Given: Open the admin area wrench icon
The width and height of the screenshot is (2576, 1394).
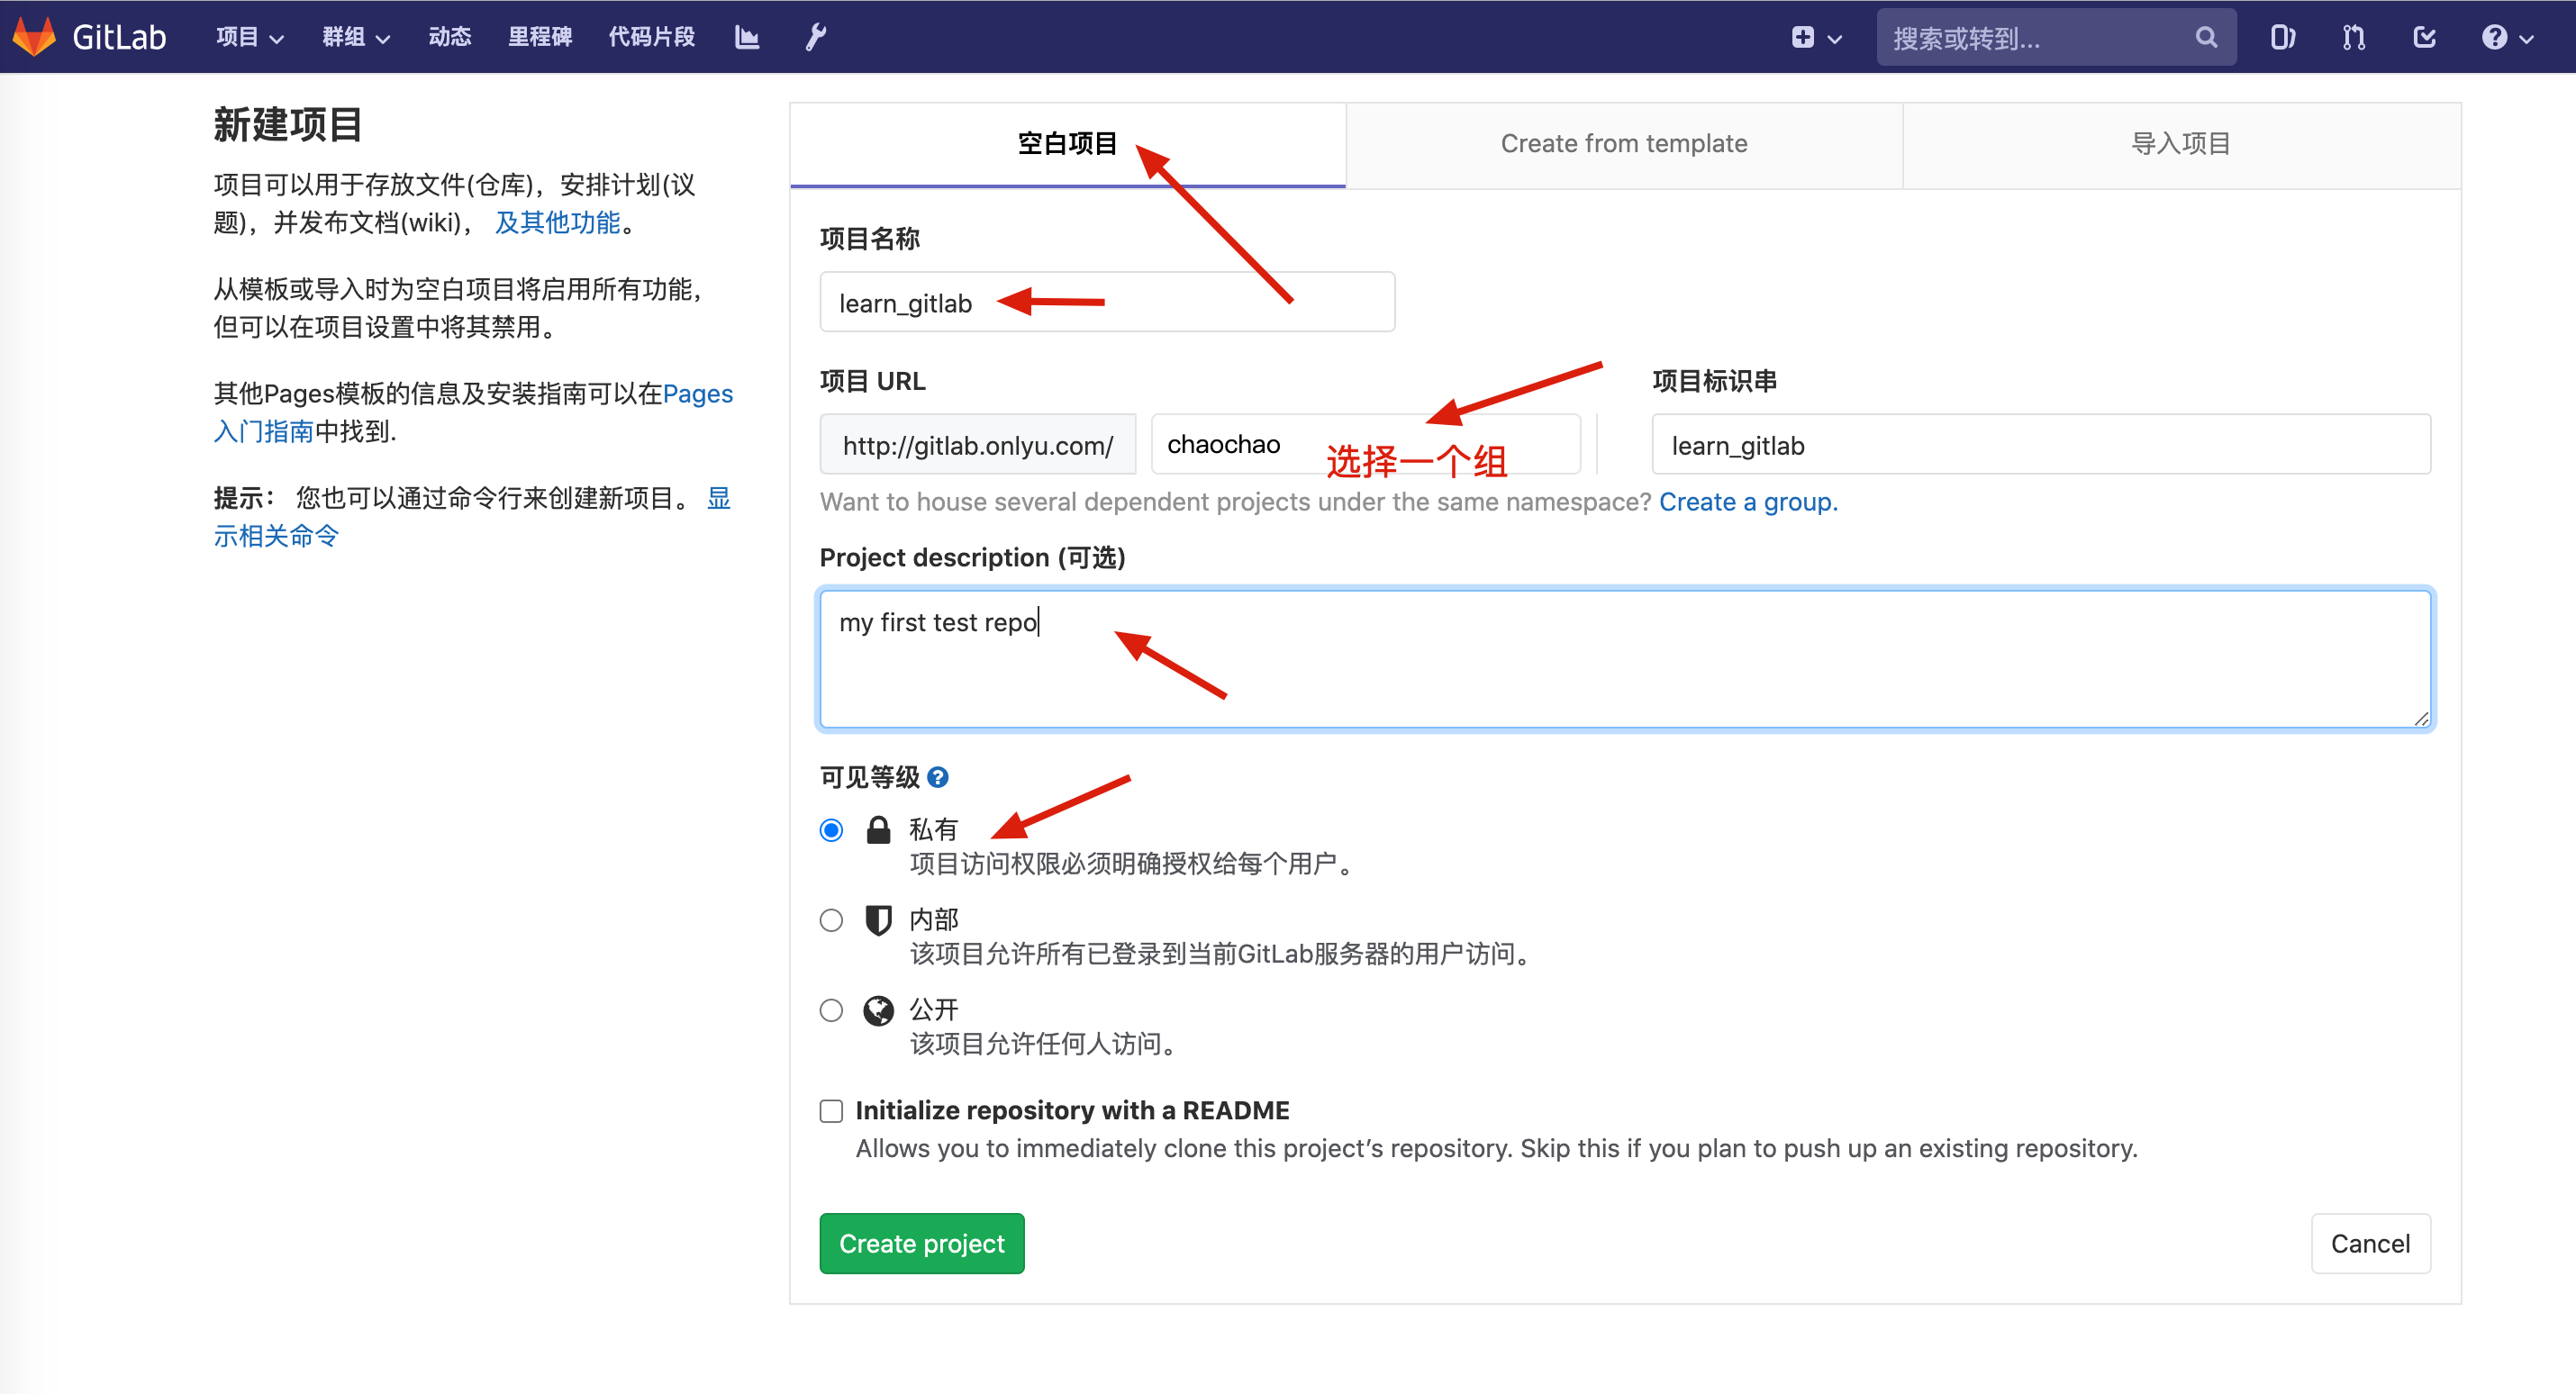Looking at the screenshot, I should coord(816,37).
